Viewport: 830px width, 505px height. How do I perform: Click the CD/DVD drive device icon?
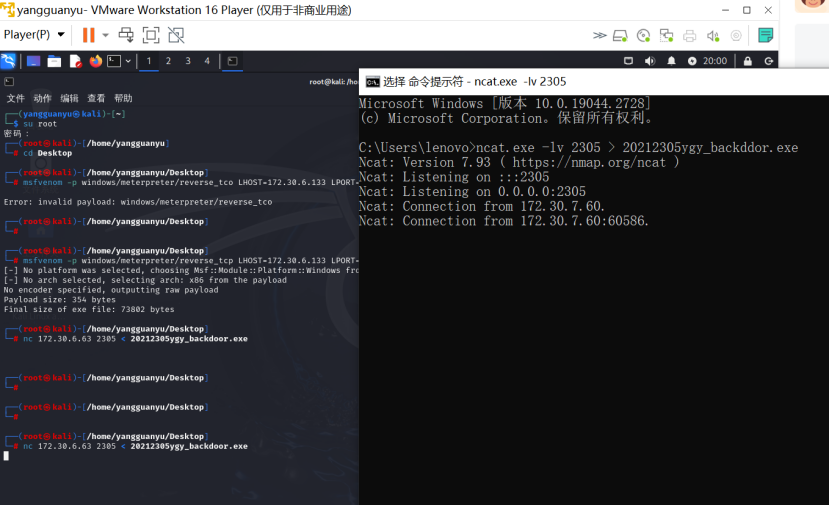[643, 36]
